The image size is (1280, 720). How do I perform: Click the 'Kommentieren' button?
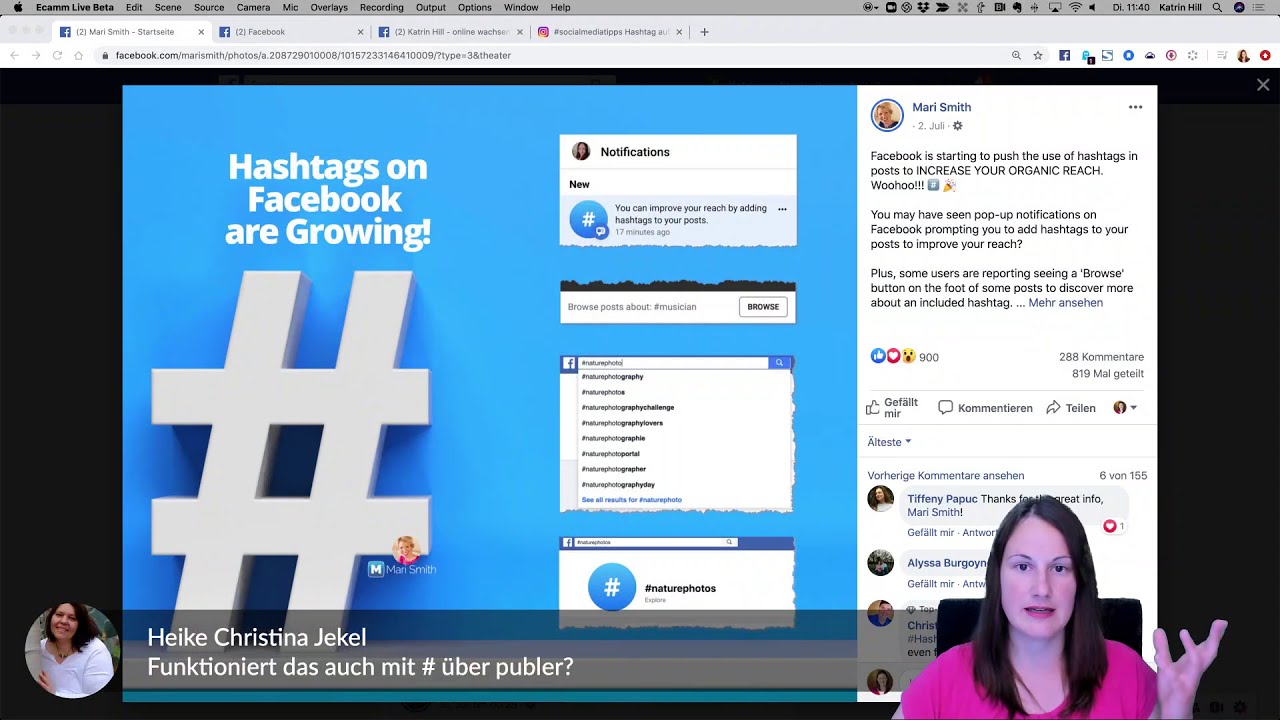tap(985, 408)
